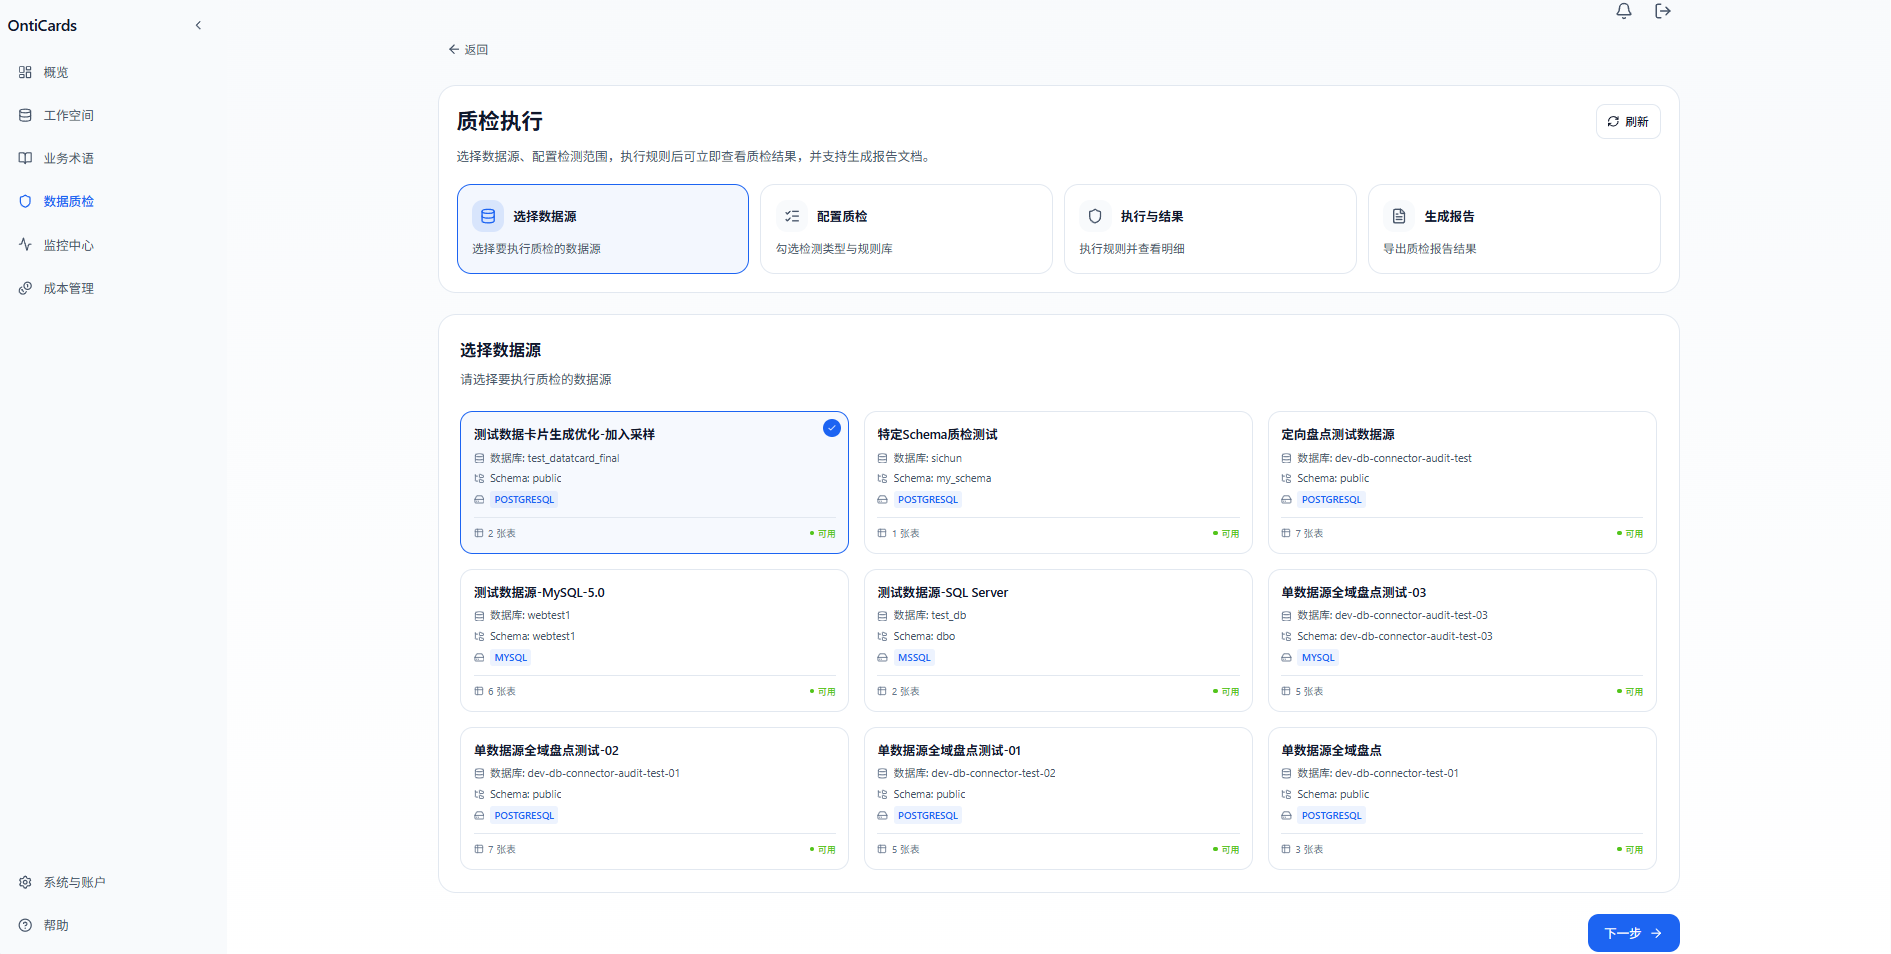Open the notifications bell icon
1891x954 pixels.
1624,11
